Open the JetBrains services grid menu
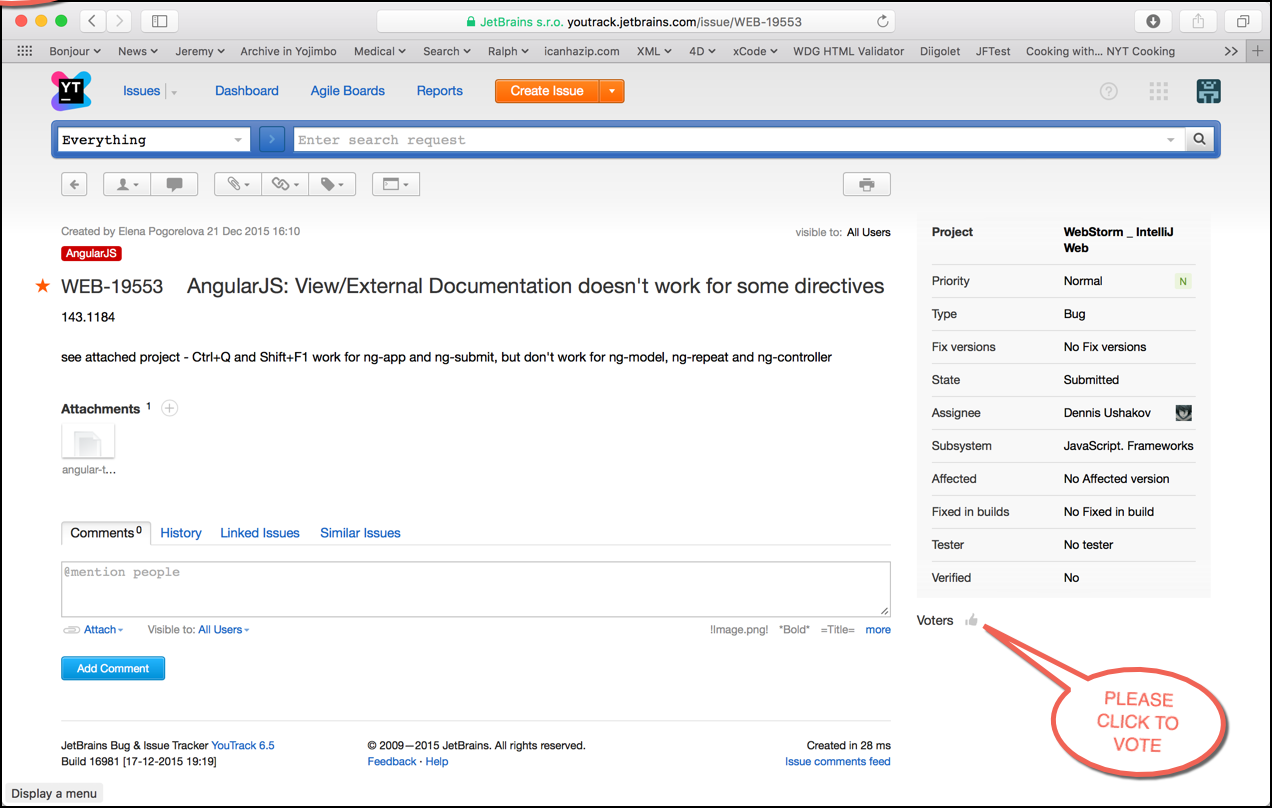This screenshot has width=1272, height=808. (1159, 91)
